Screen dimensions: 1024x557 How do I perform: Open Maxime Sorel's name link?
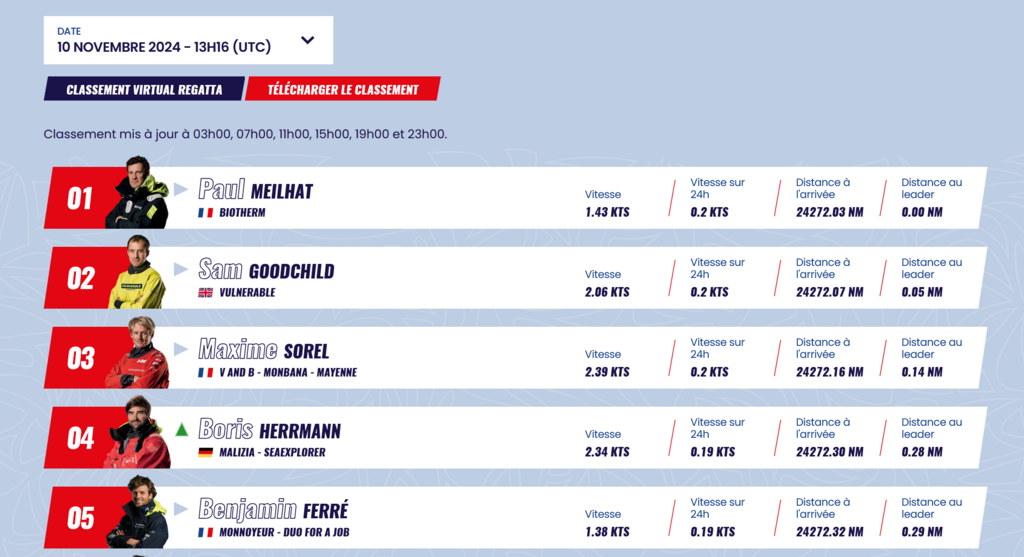(x=264, y=350)
